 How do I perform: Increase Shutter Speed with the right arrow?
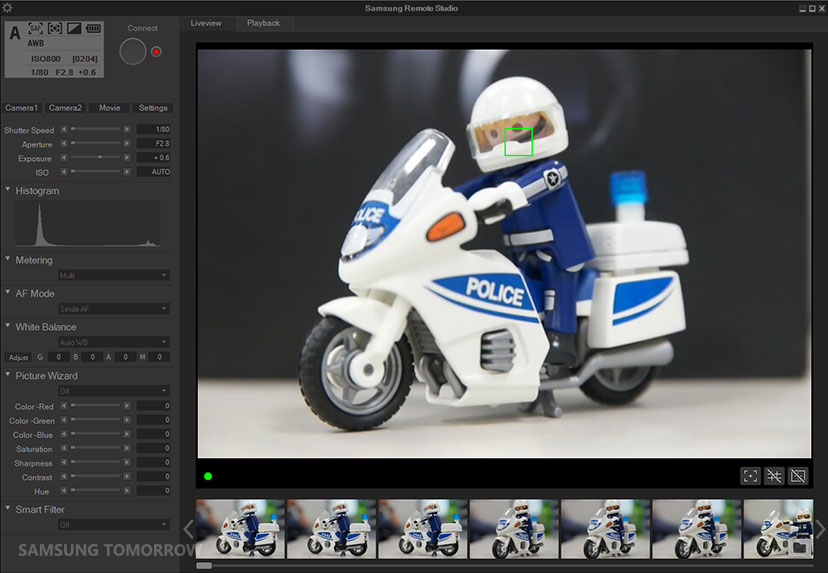click(127, 130)
